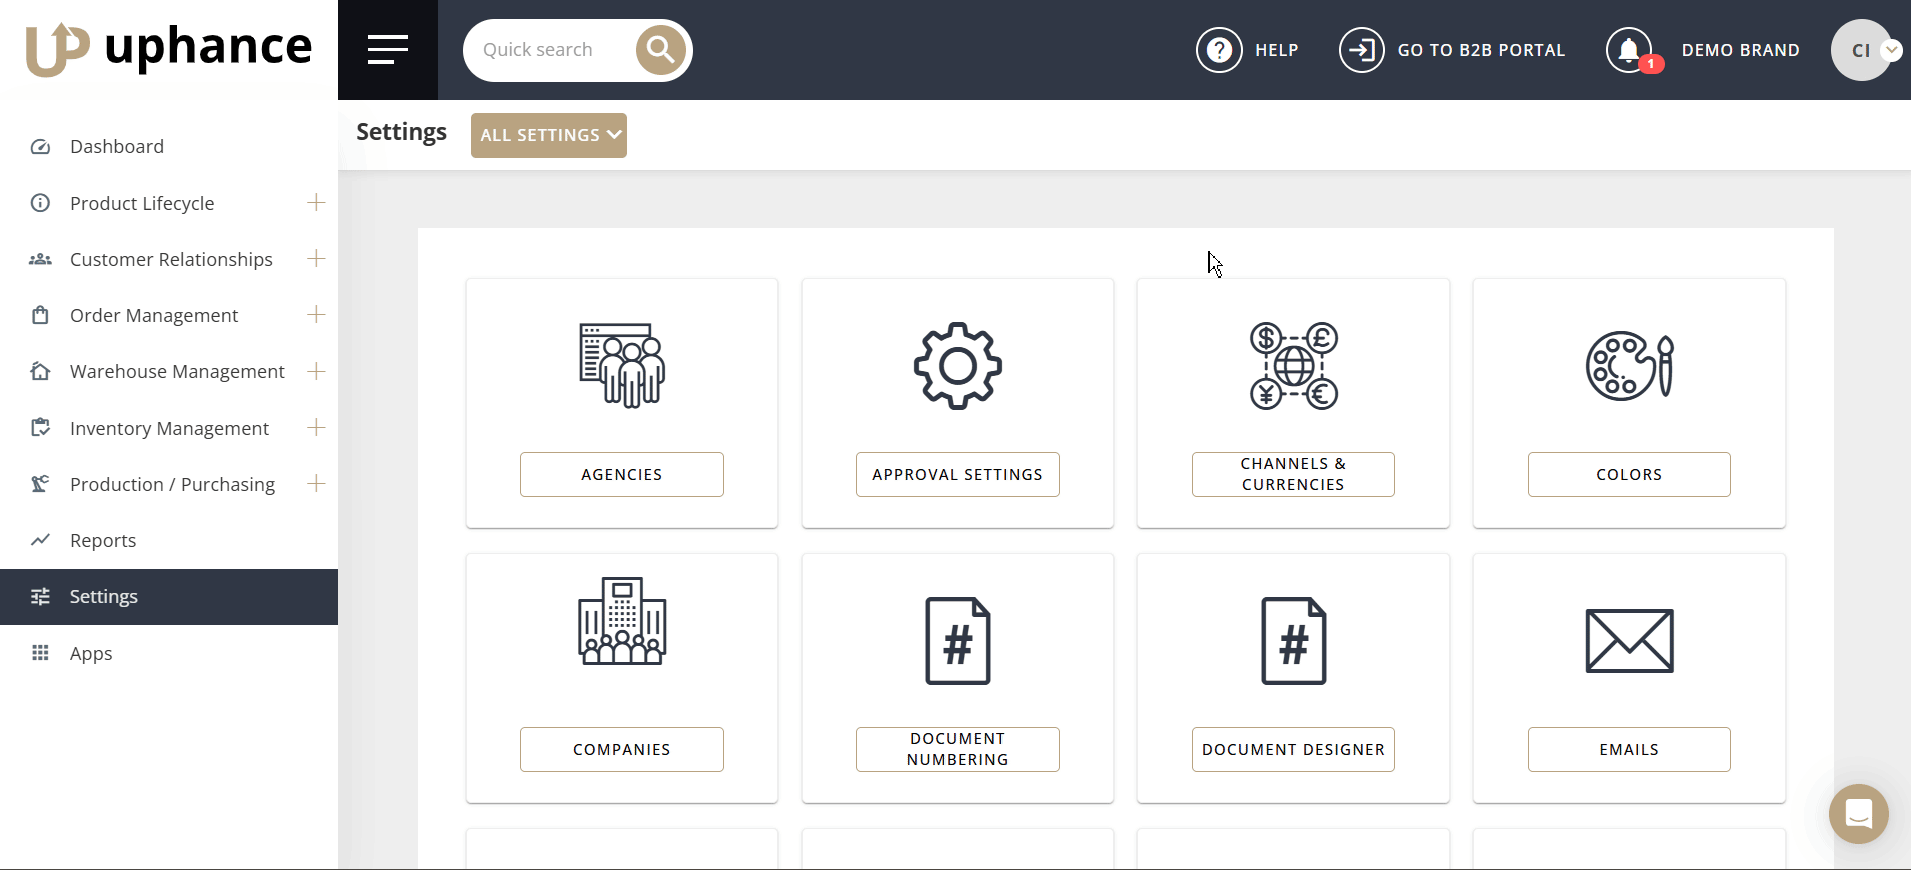Click into the Quick search field
Viewport: 1911px width, 870px height.
[x=548, y=50]
